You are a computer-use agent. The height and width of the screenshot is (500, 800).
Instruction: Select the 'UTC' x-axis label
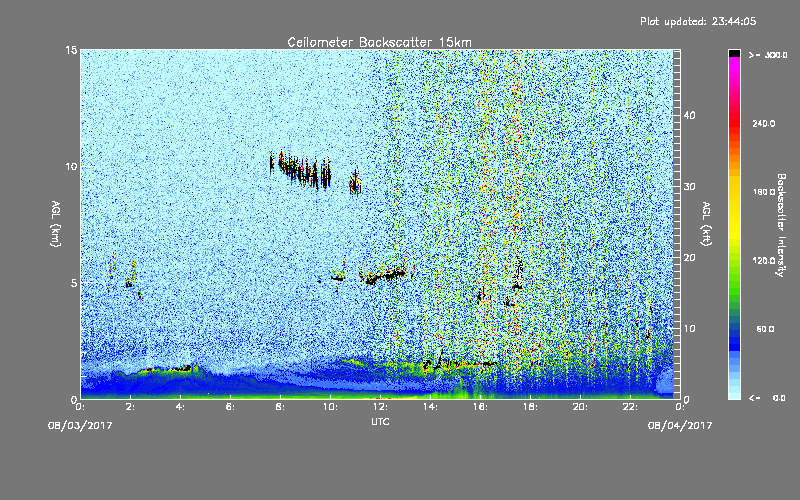[x=380, y=421]
